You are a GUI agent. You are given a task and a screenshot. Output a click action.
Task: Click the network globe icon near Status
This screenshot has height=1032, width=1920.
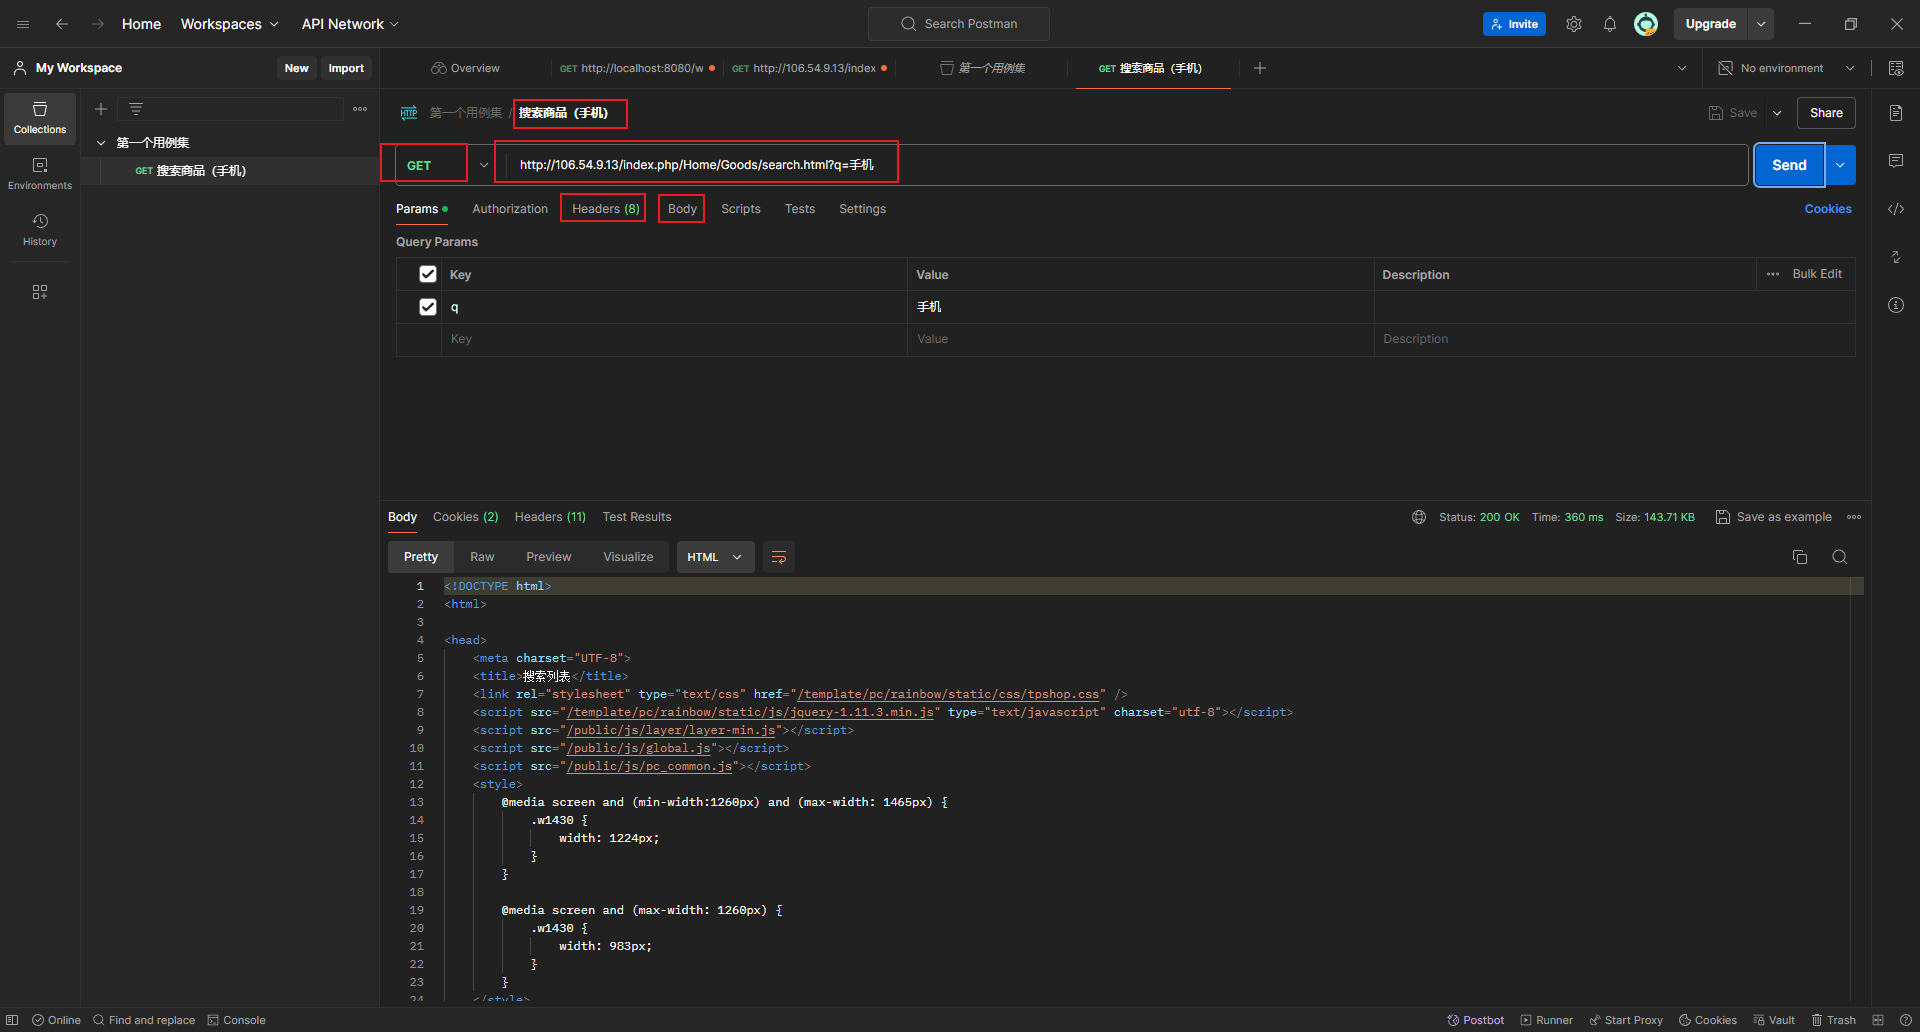(1419, 517)
